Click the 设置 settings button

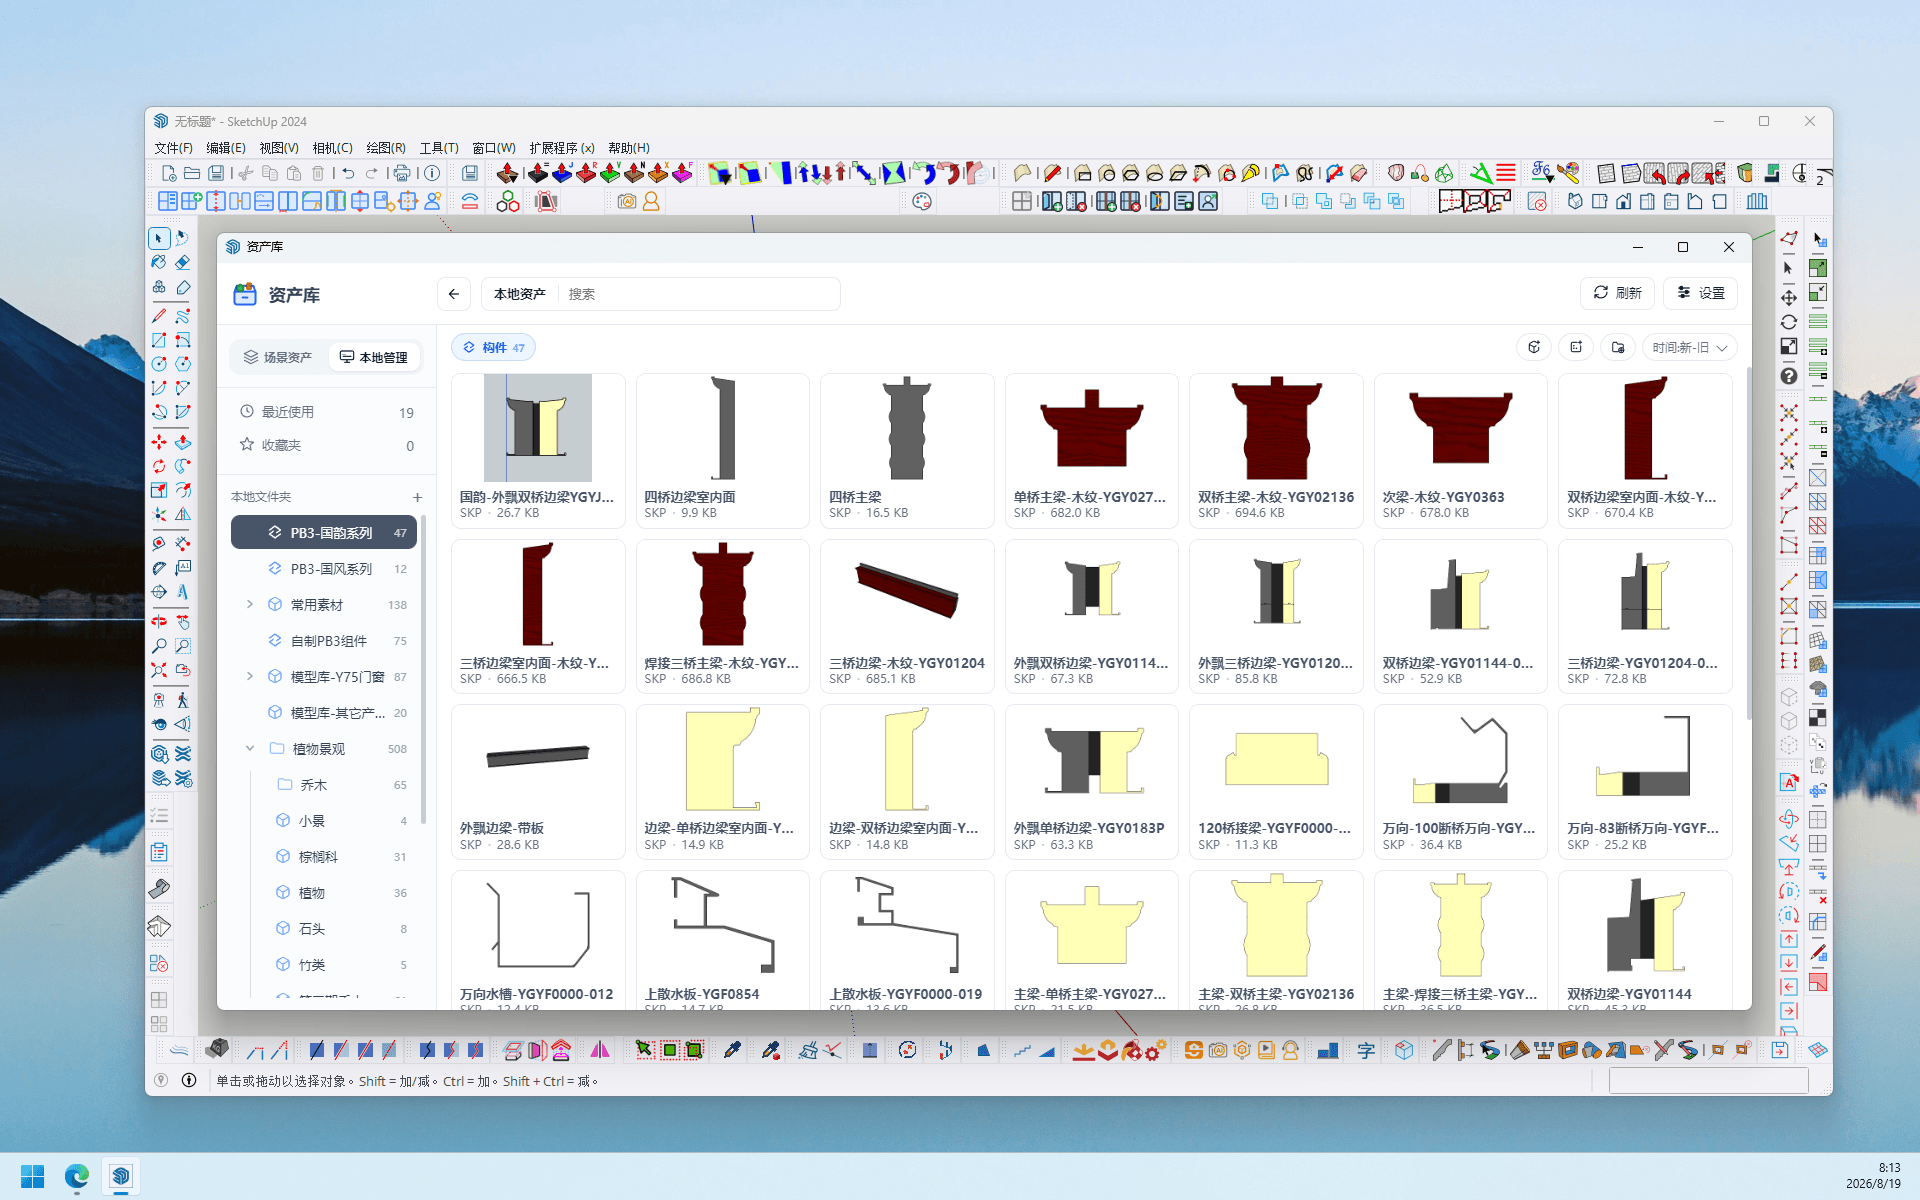click(x=1701, y=293)
